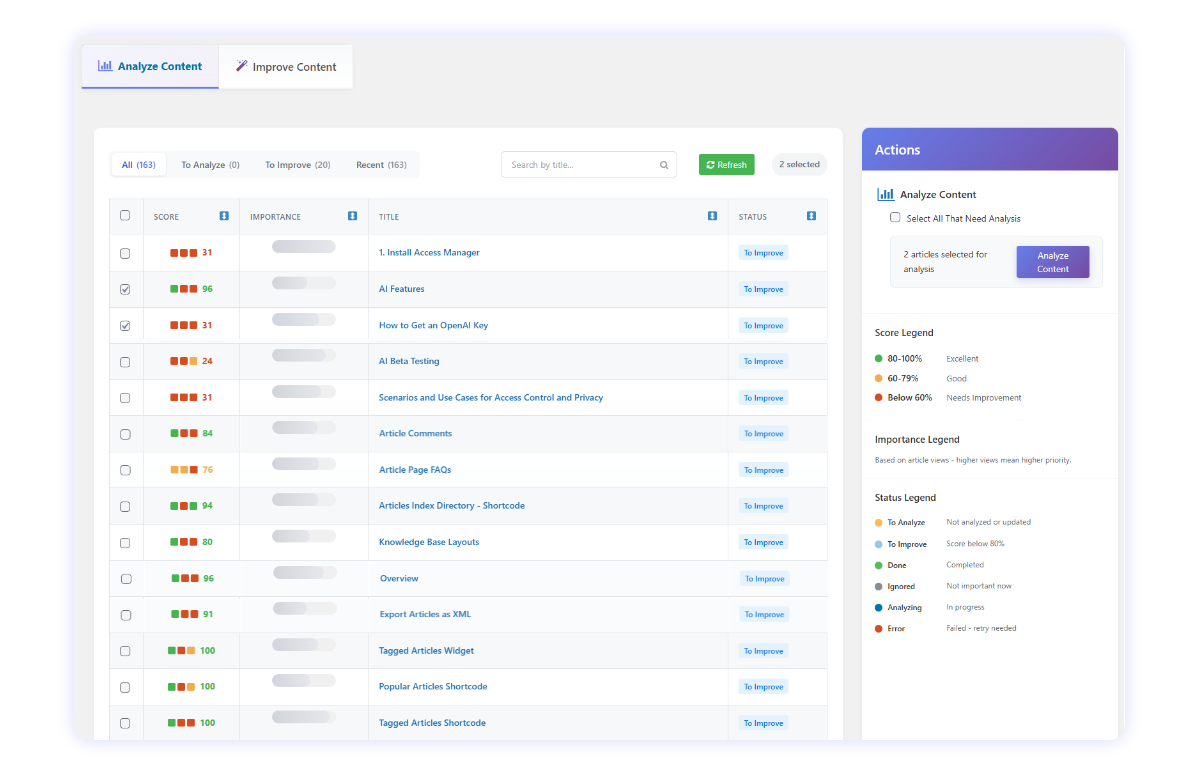Click the bar chart icon on Analyze Content tab
Screen dimensions: 1200x775
point(104,66)
